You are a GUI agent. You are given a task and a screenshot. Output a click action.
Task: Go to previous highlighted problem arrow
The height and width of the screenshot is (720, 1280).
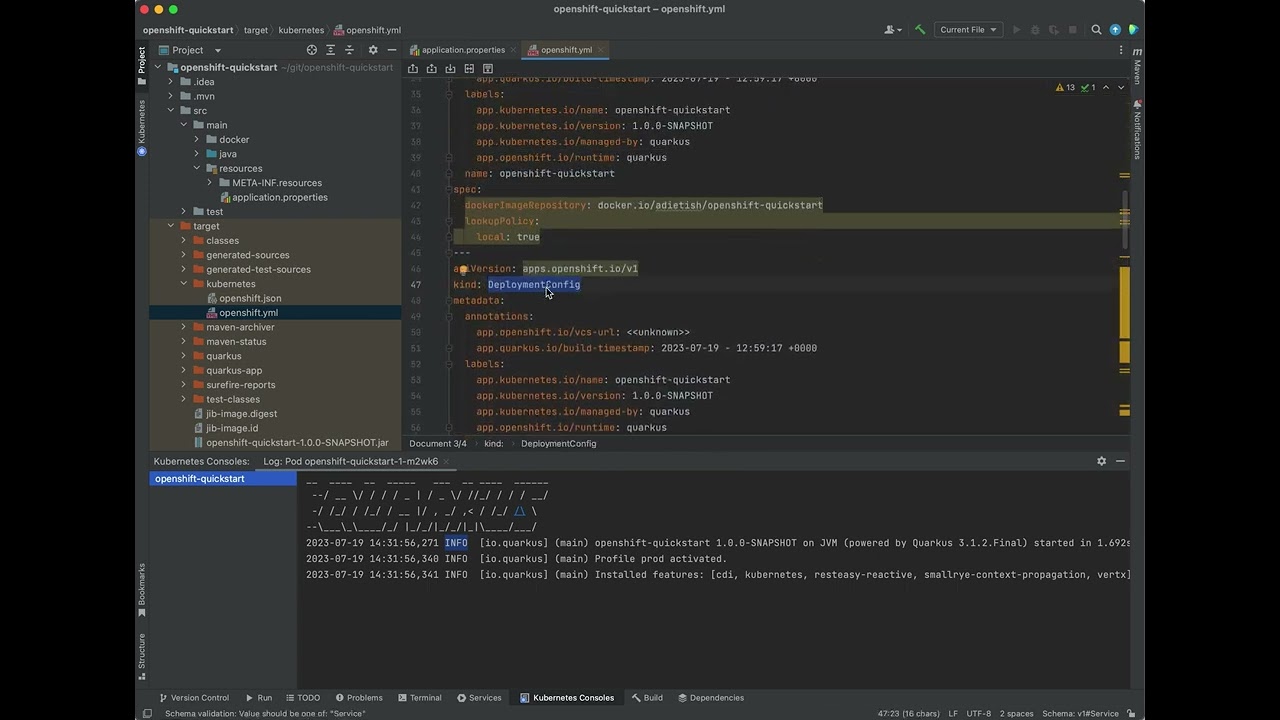(1105, 88)
